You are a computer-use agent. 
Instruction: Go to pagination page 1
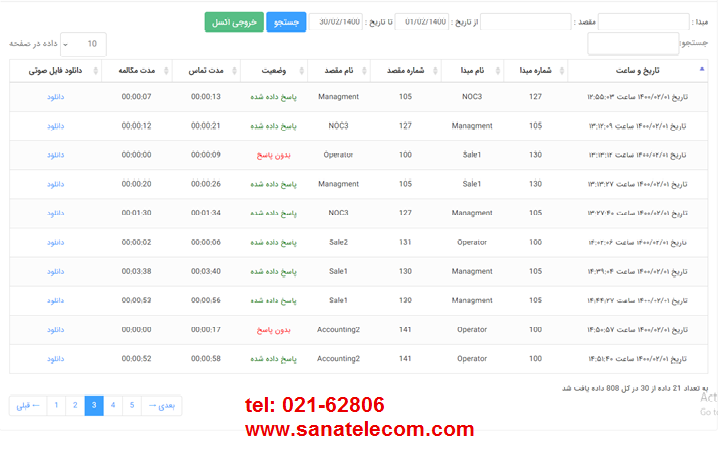click(56, 405)
